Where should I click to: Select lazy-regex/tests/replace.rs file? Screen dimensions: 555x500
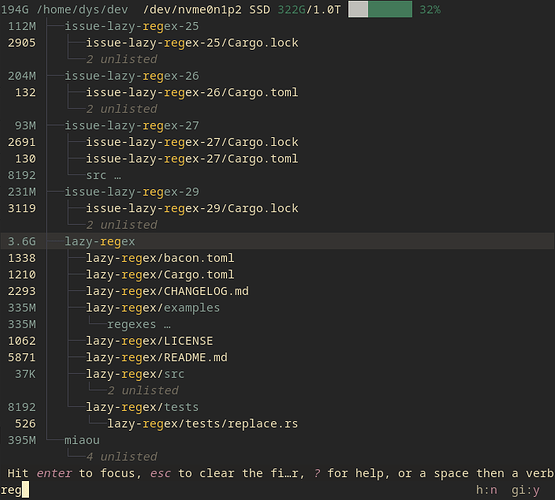(202, 424)
